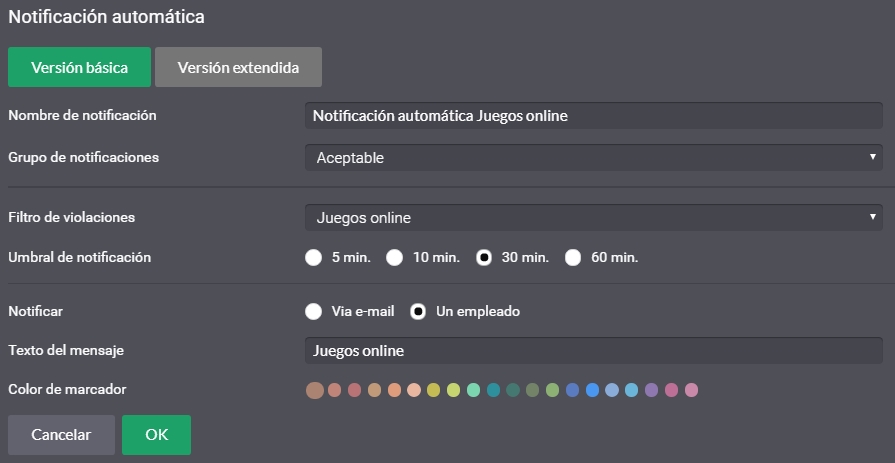Pick the yellow-green marker color swatch
The image size is (895, 463).
click(453, 390)
